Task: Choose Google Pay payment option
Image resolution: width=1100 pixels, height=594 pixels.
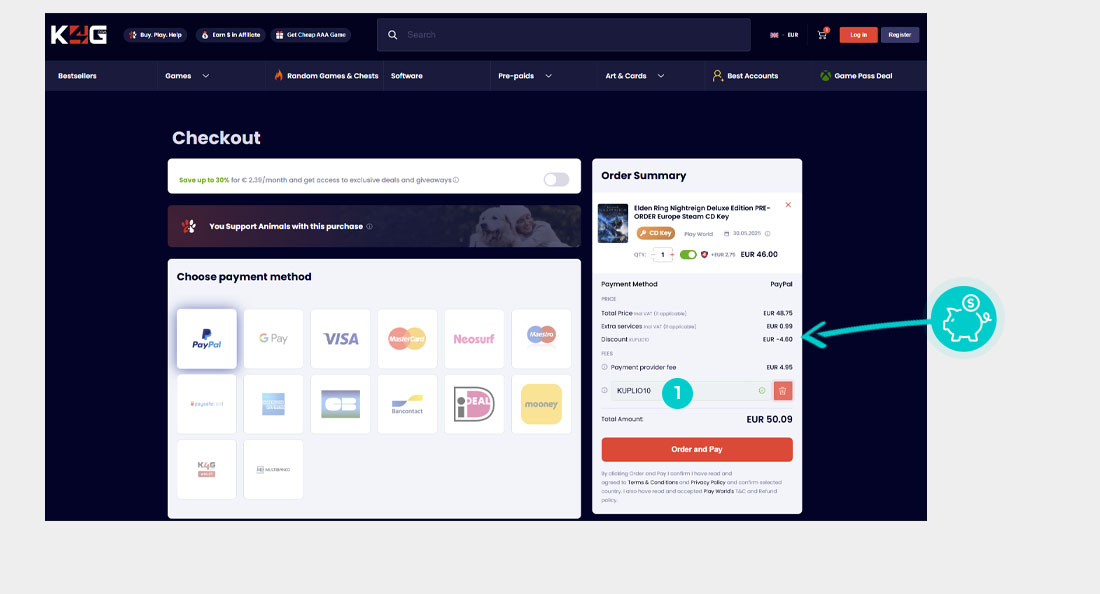Action: point(274,339)
